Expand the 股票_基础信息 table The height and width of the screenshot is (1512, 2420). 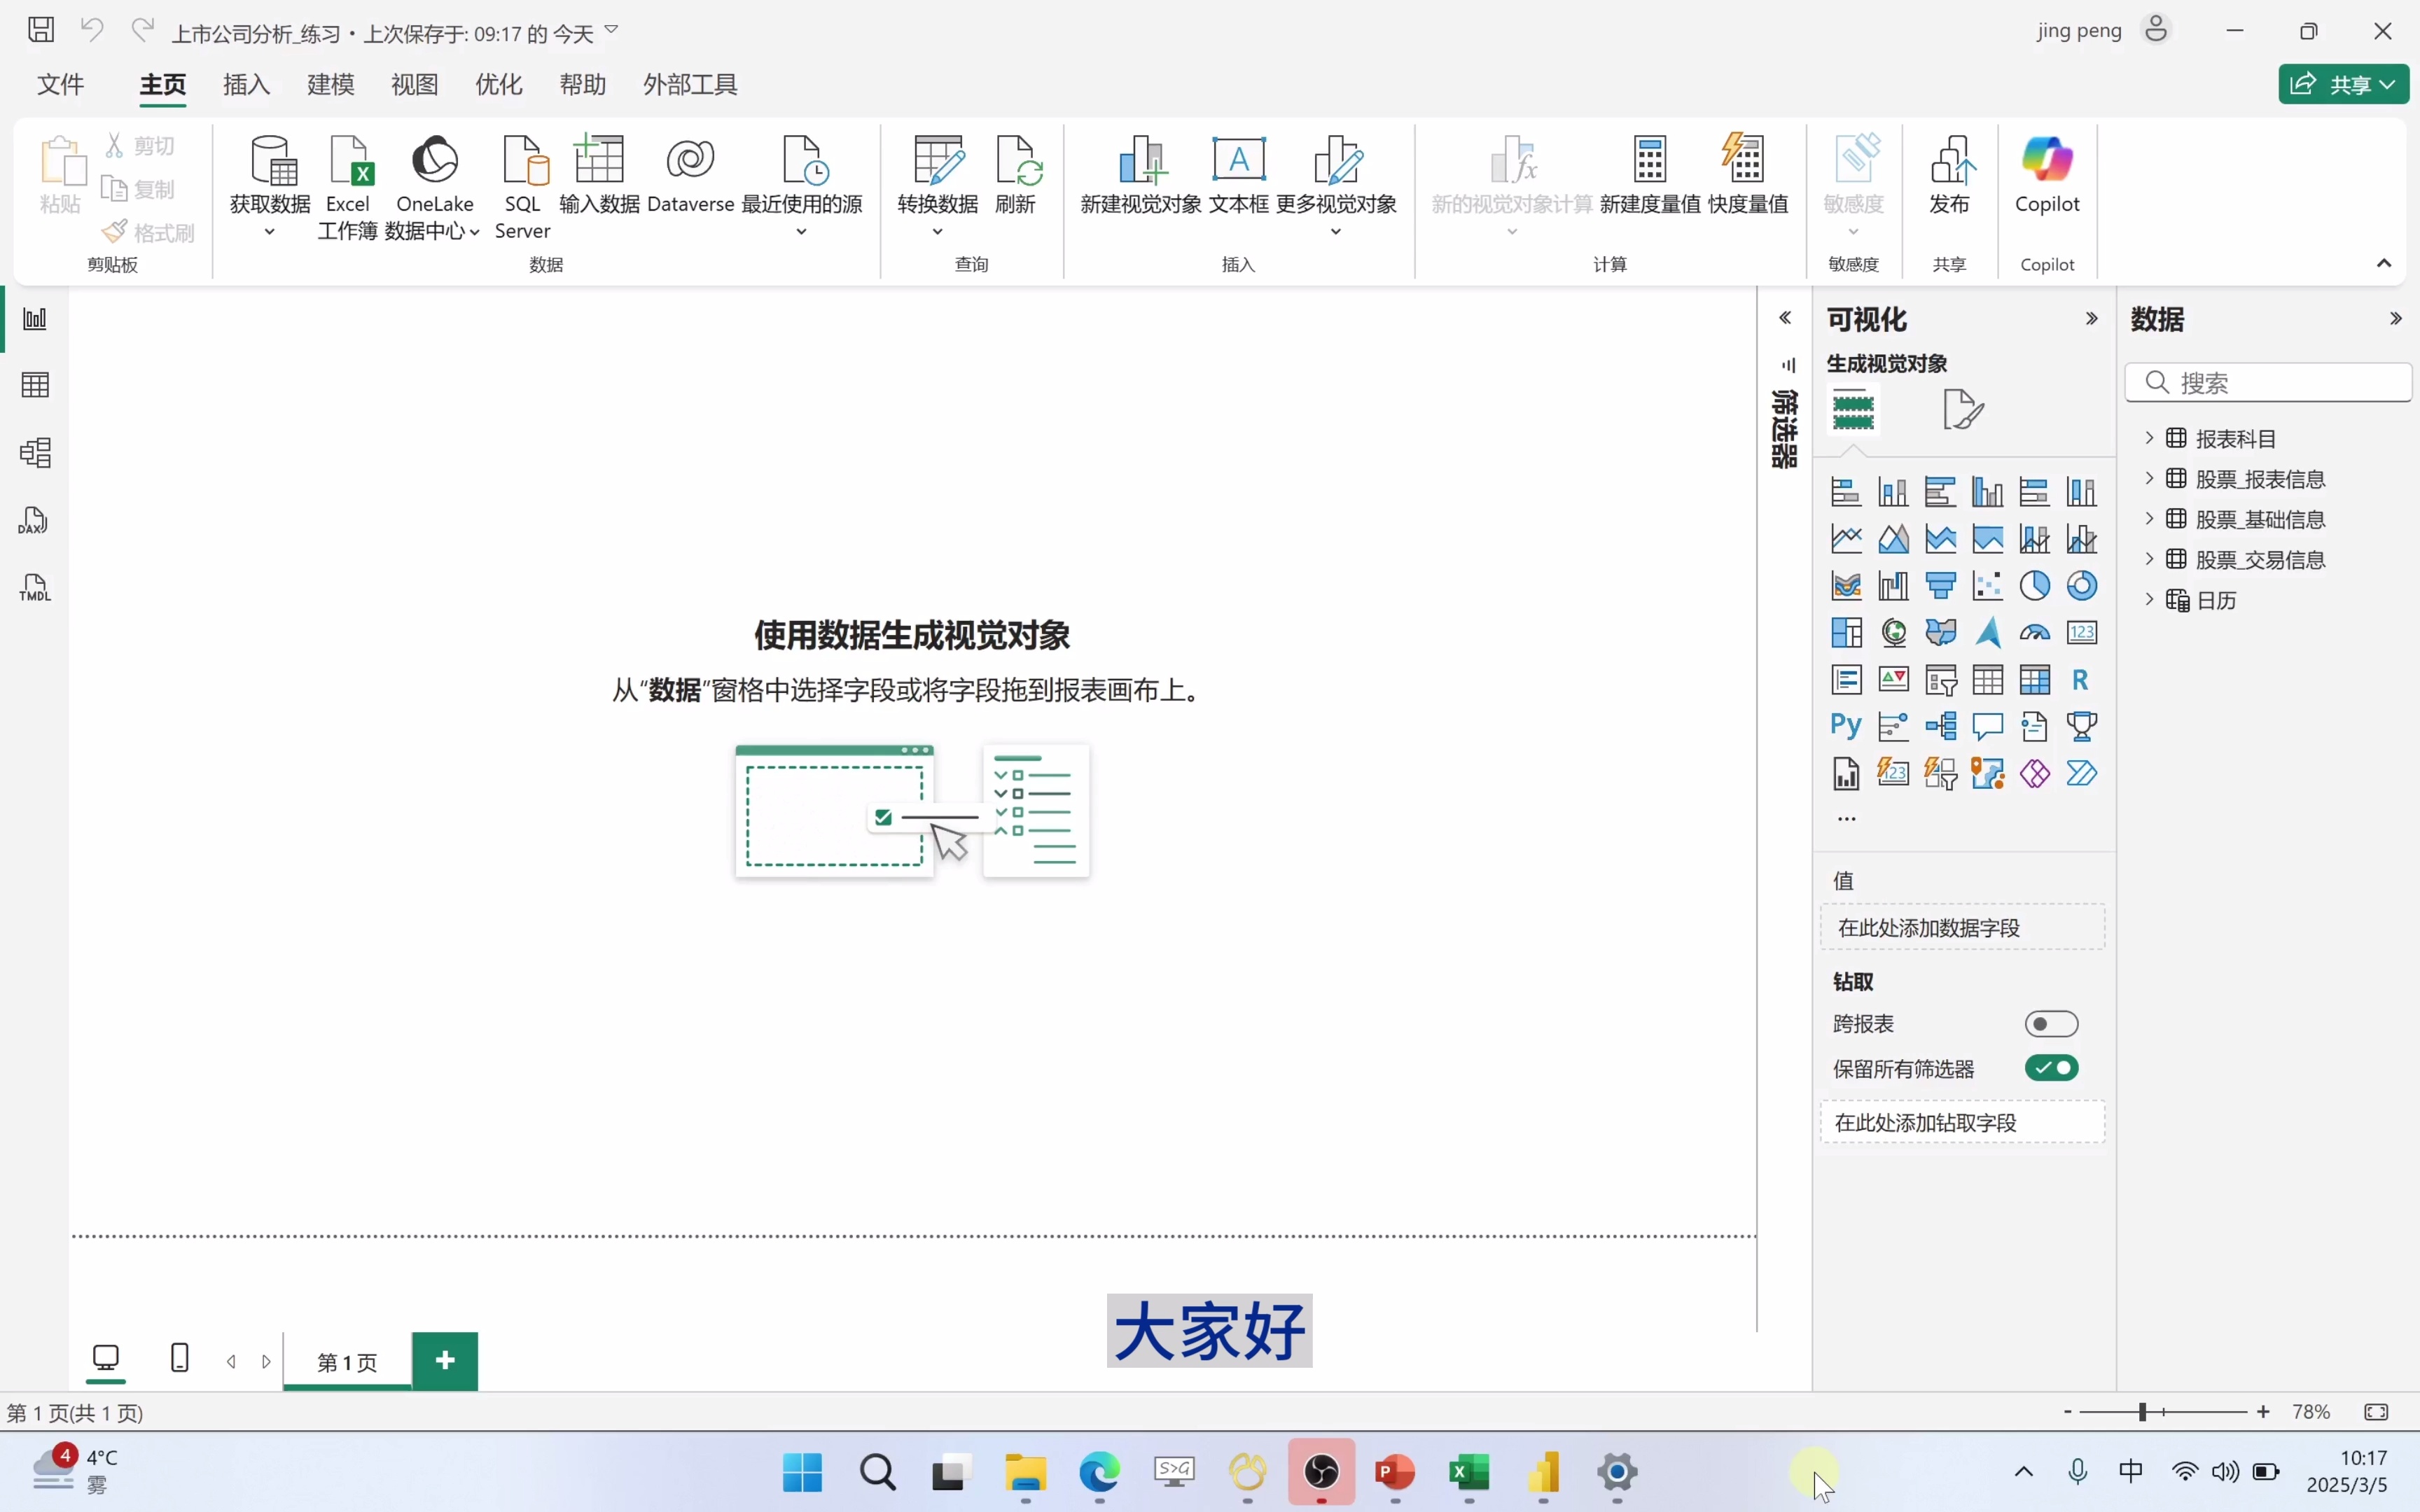pos(2150,518)
